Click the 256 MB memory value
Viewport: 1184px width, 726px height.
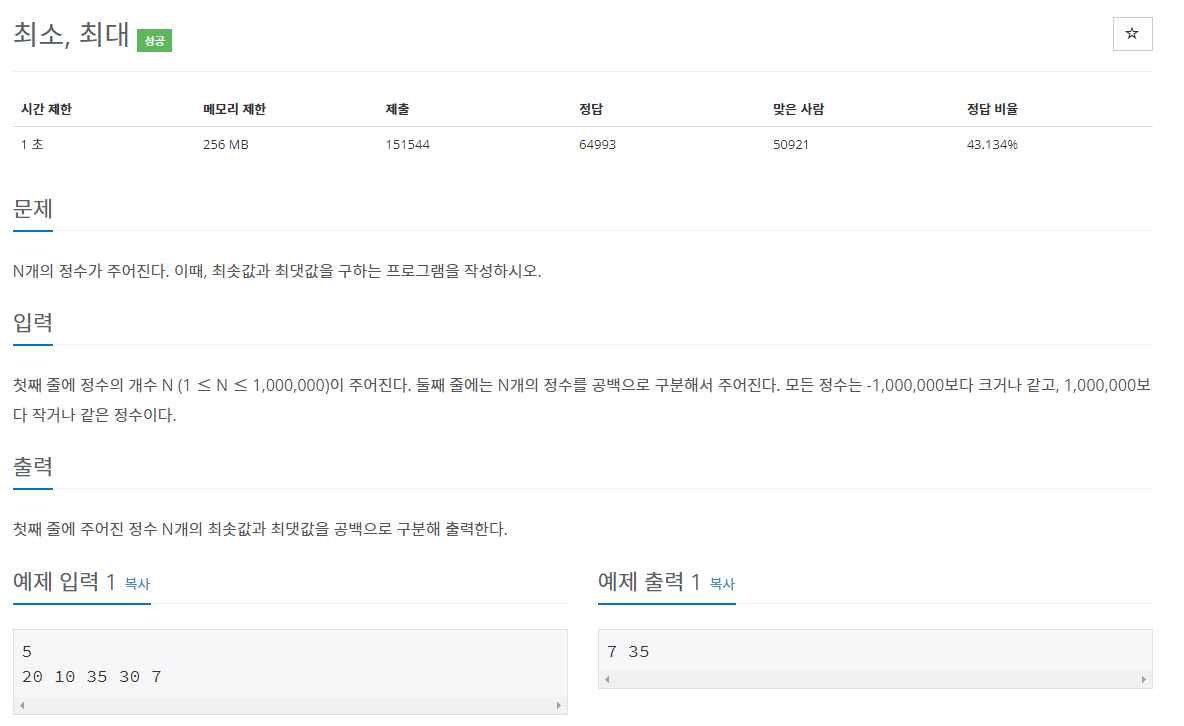pyautogui.click(x=226, y=144)
